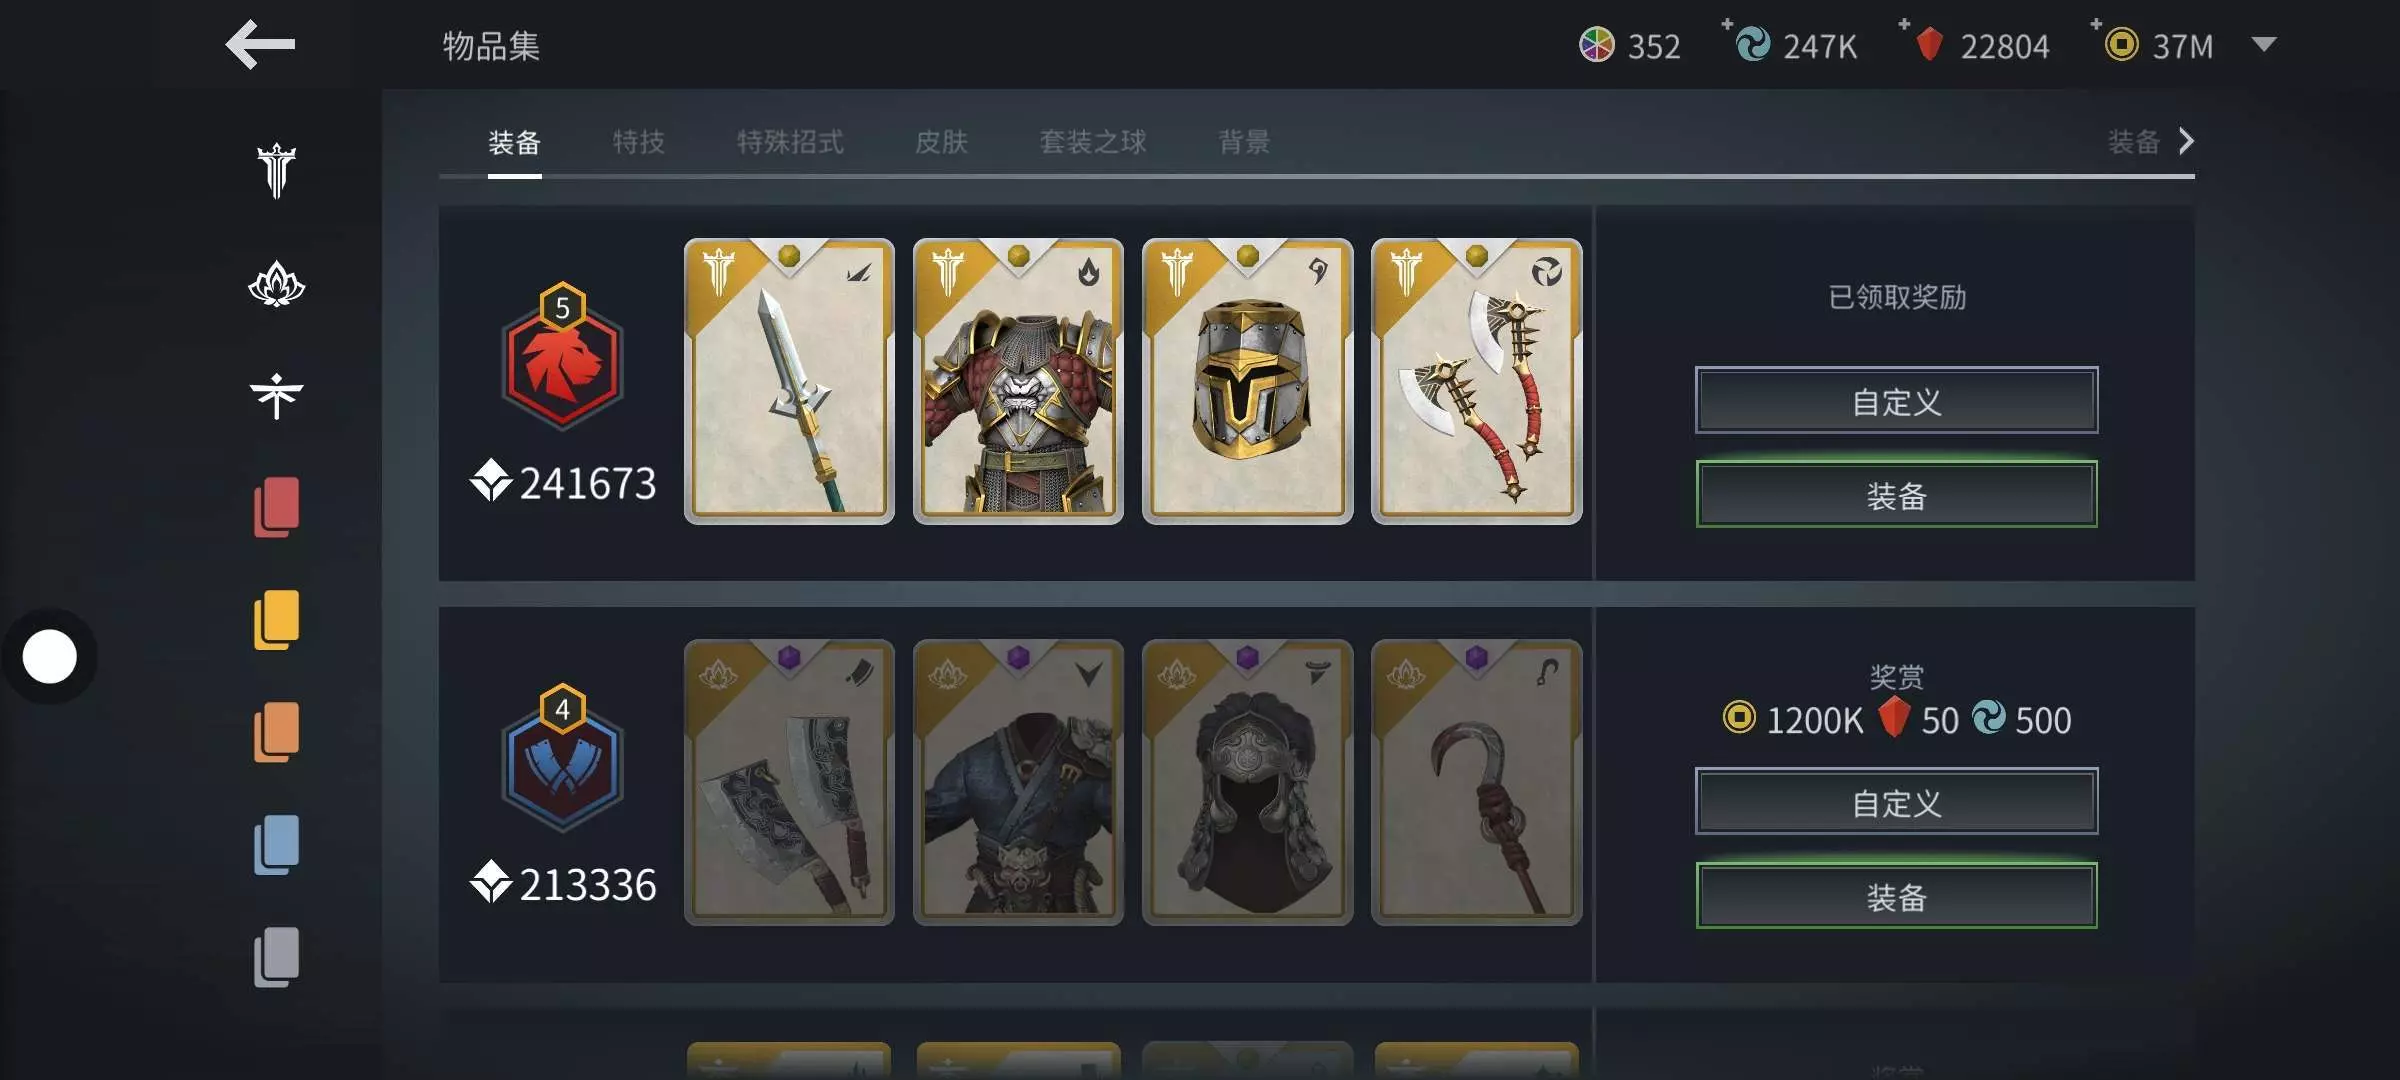Open the 套装之球 tab
2400x1080 pixels.
pyautogui.click(x=1093, y=142)
